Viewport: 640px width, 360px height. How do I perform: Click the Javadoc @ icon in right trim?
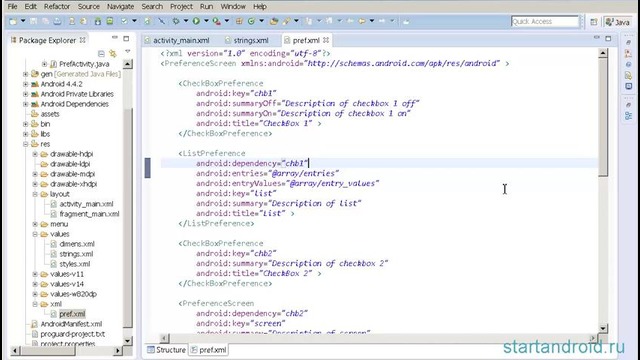(628, 64)
